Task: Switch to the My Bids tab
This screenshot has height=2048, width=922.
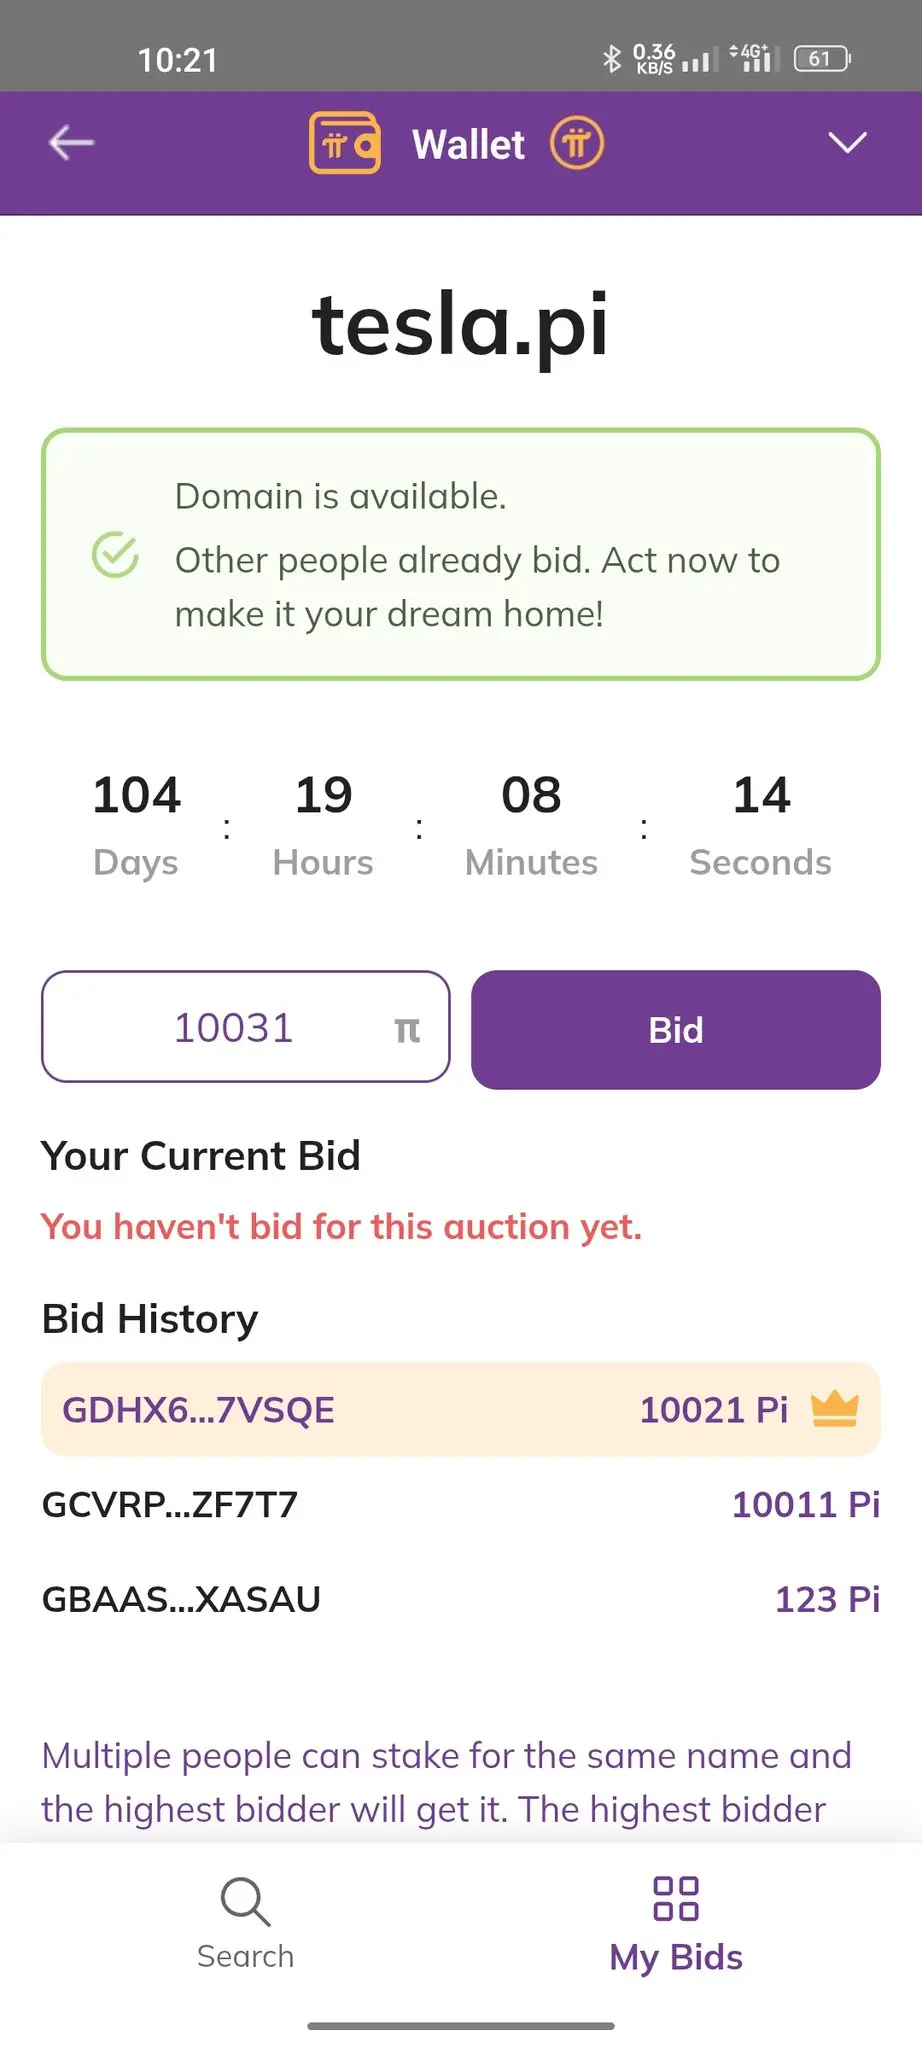Action: [x=676, y=1924]
